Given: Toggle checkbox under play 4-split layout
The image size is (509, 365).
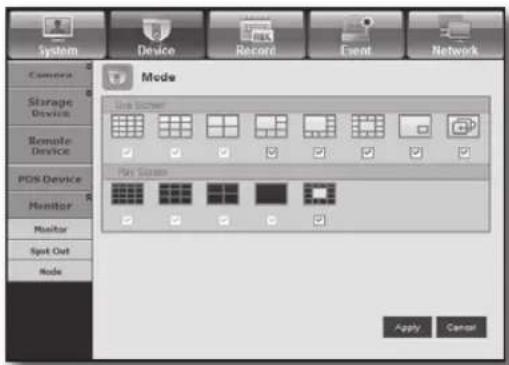Looking at the screenshot, I should pos(223,220).
